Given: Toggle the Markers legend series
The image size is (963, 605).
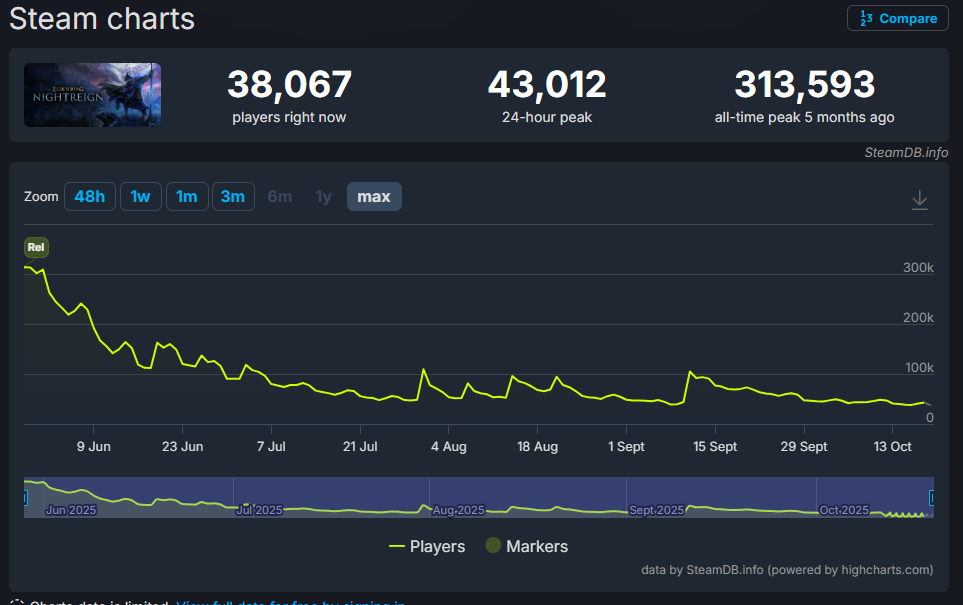Looking at the screenshot, I should pos(526,546).
